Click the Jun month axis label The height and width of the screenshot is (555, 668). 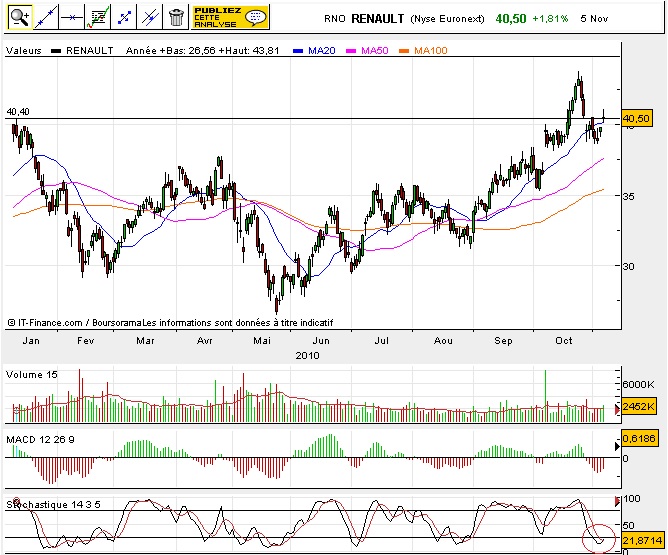pyautogui.click(x=321, y=341)
